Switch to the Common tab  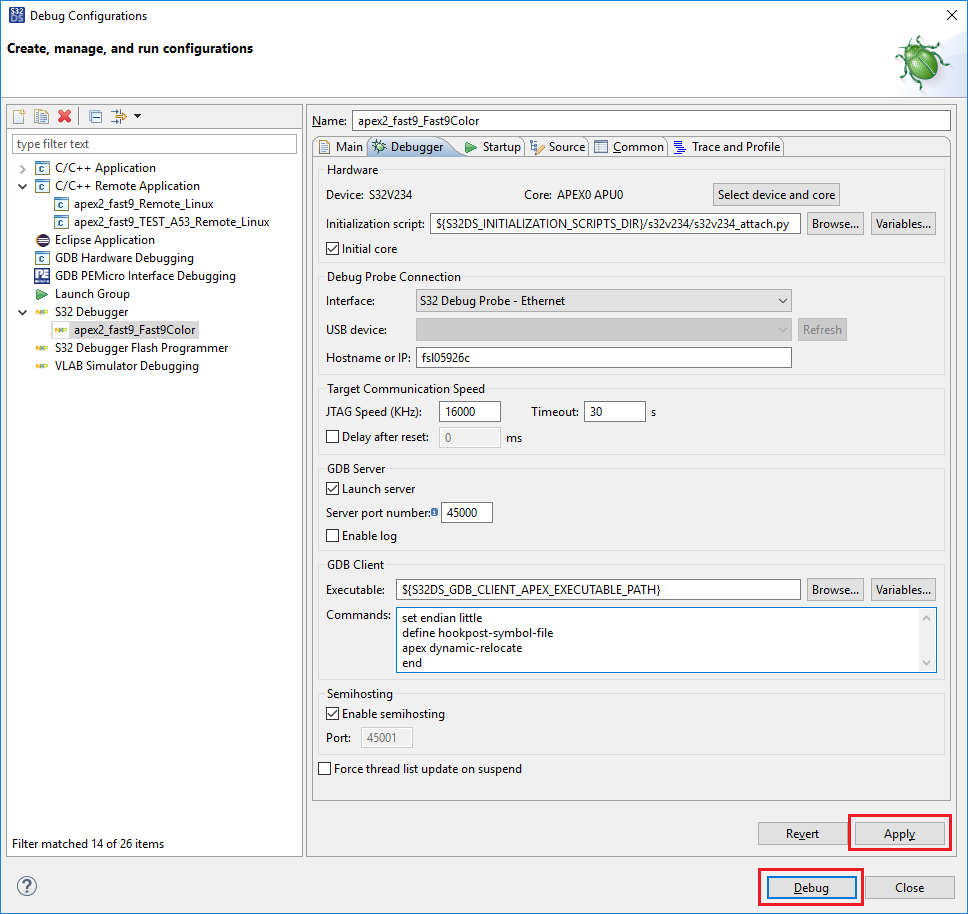(629, 147)
